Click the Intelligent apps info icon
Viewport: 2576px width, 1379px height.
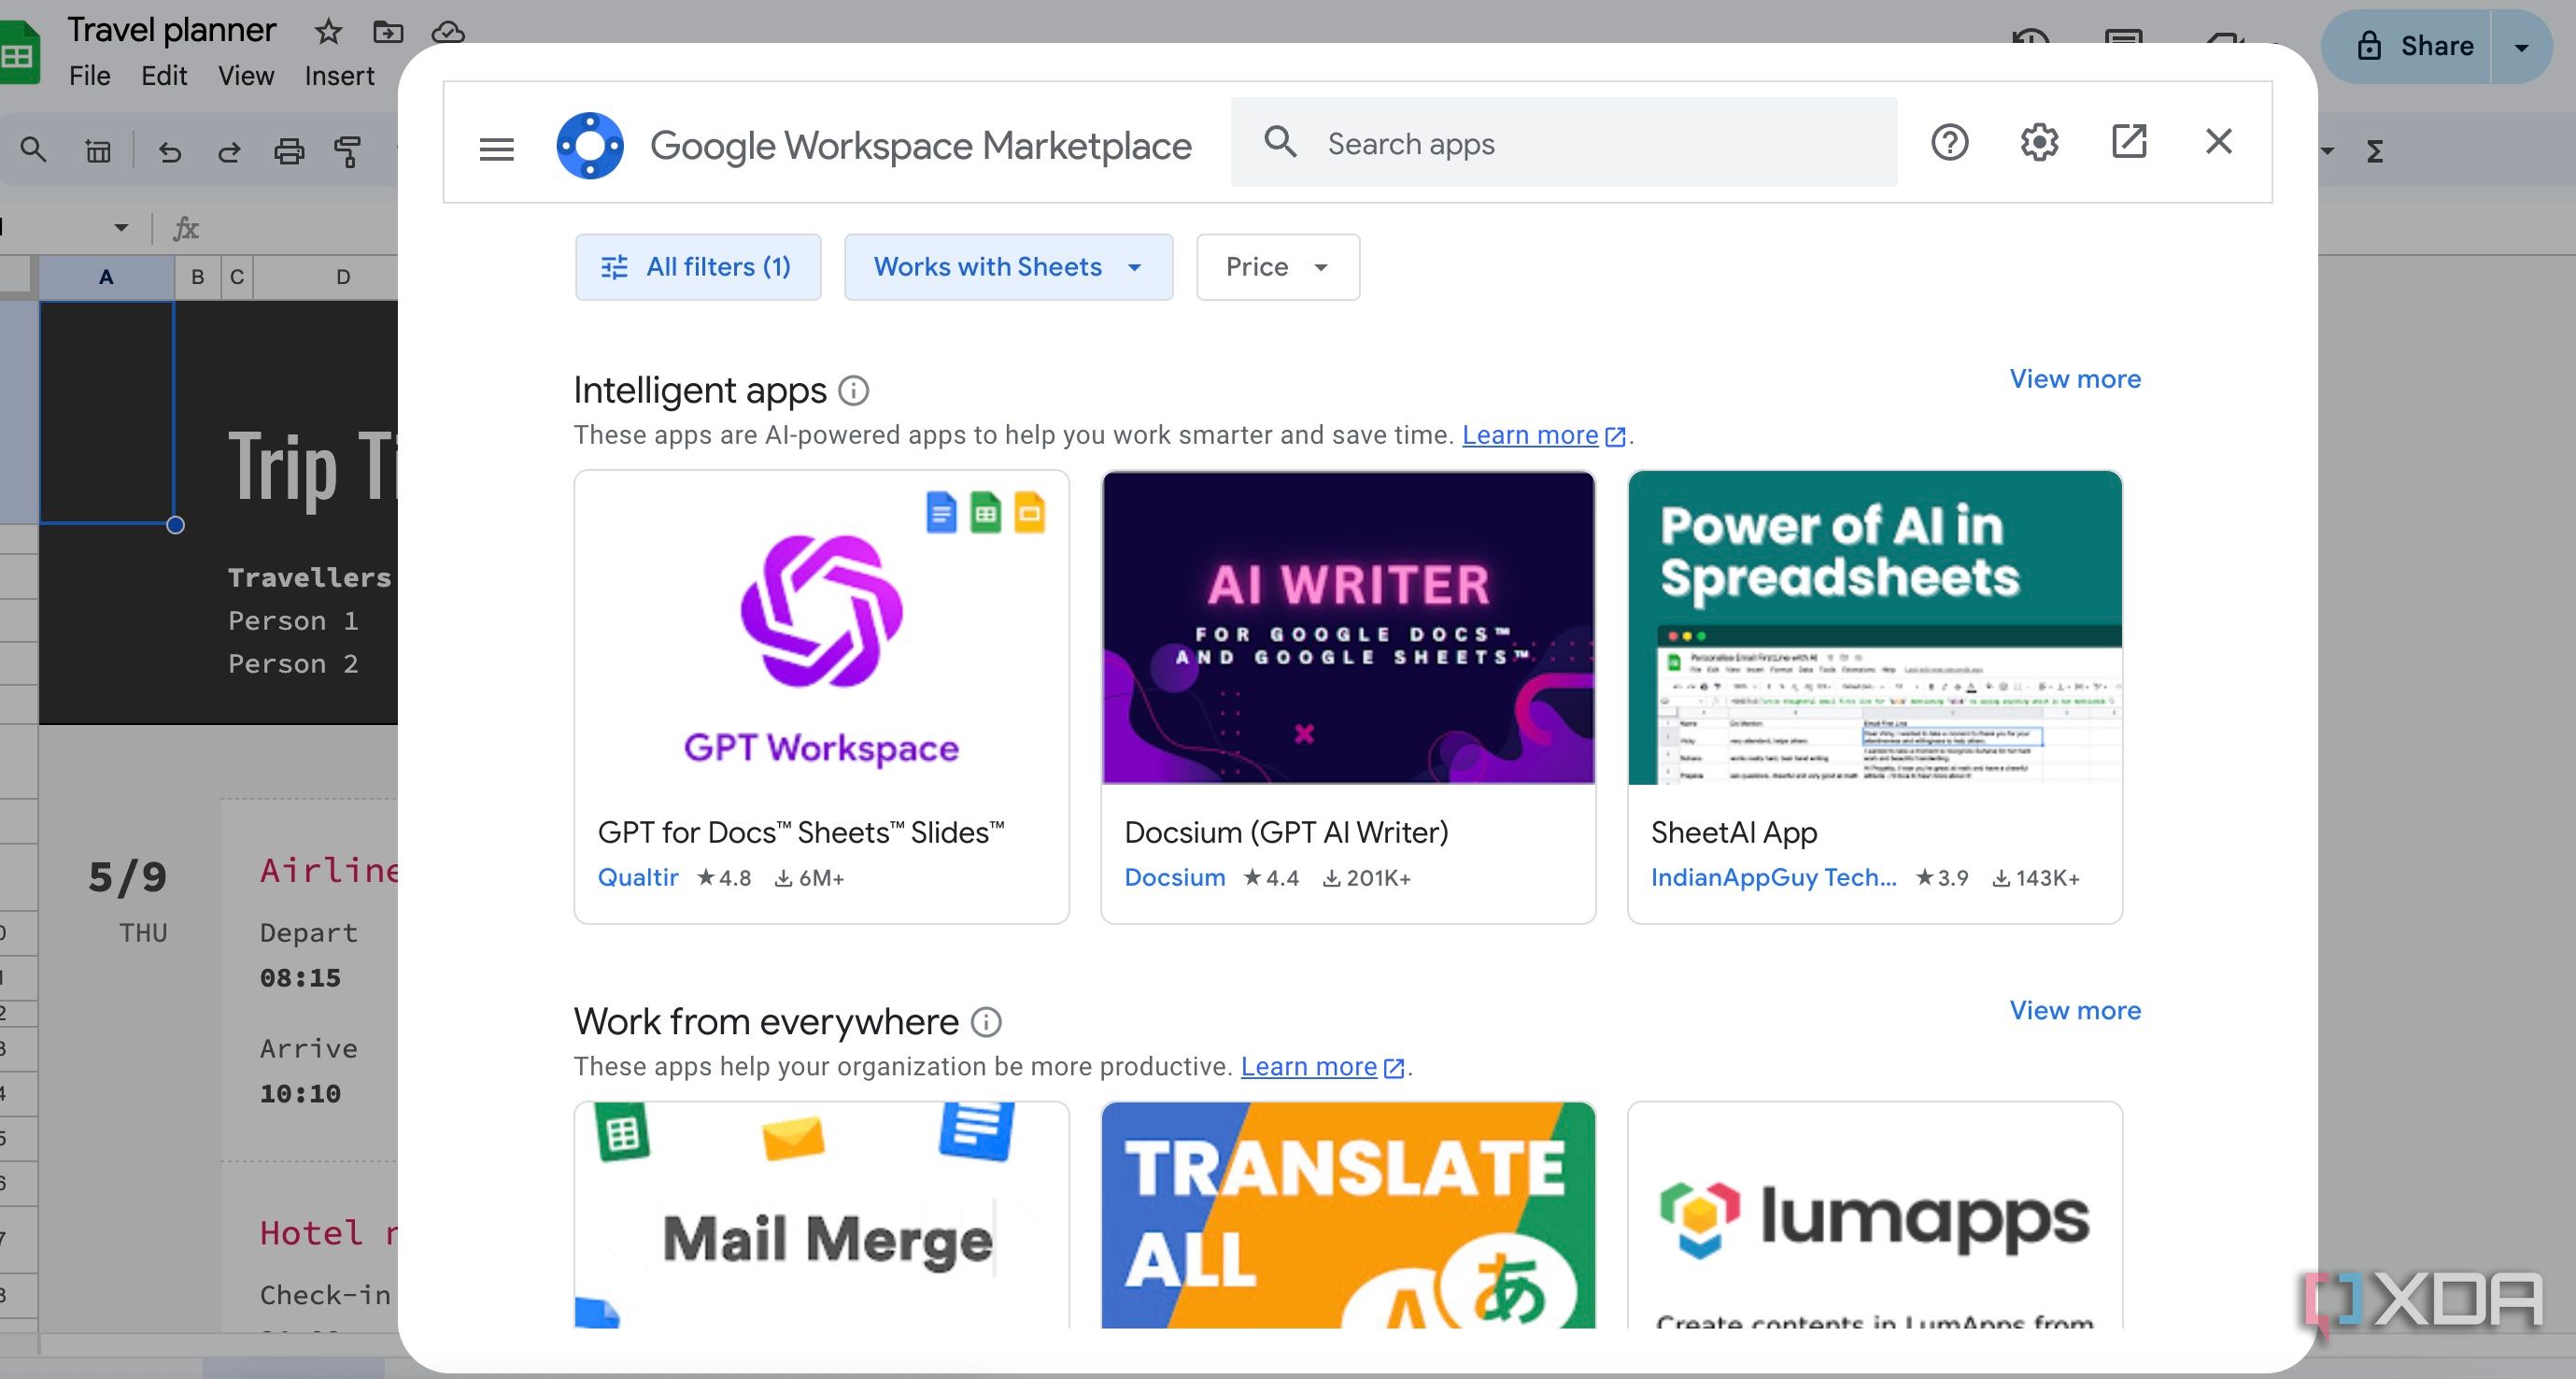[x=853, y=390]
